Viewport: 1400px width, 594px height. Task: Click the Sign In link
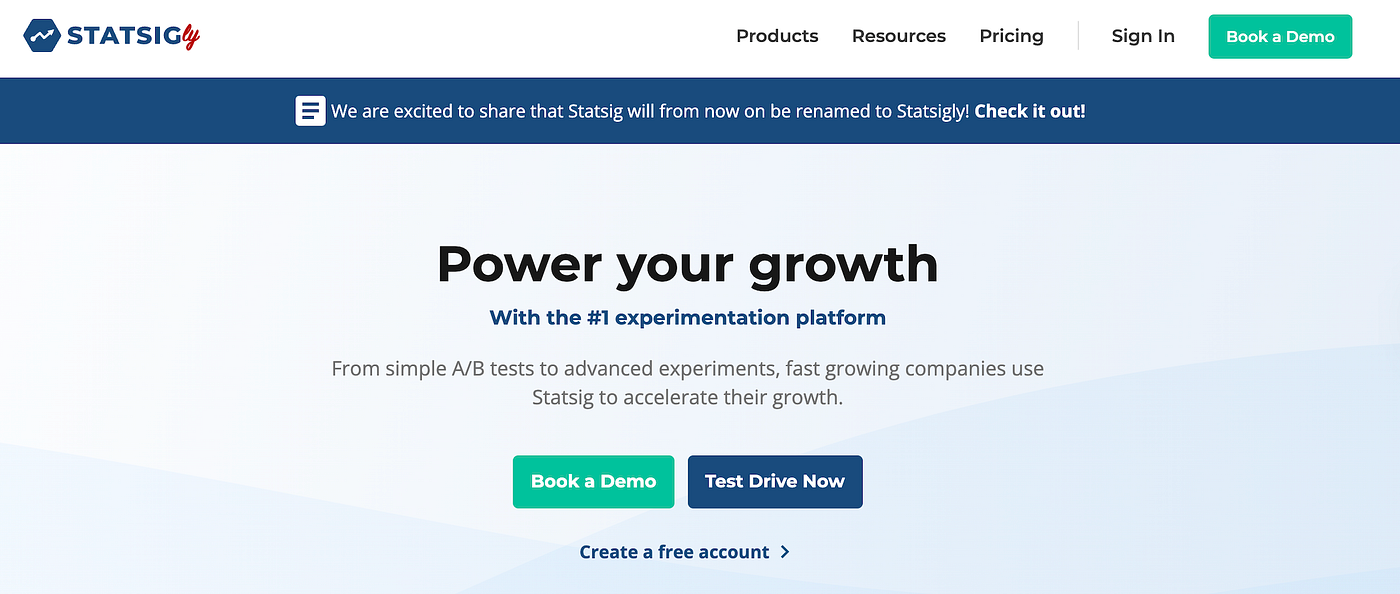(x=1143, y=36)
